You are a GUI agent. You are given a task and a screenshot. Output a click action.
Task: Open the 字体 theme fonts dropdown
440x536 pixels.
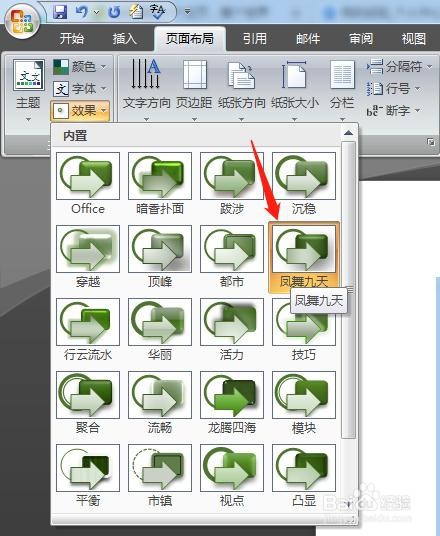pyautogui.click(x=80, y=89)
